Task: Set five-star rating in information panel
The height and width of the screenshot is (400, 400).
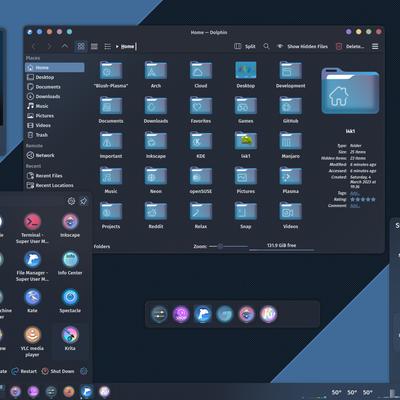Action: pos(373,199)
